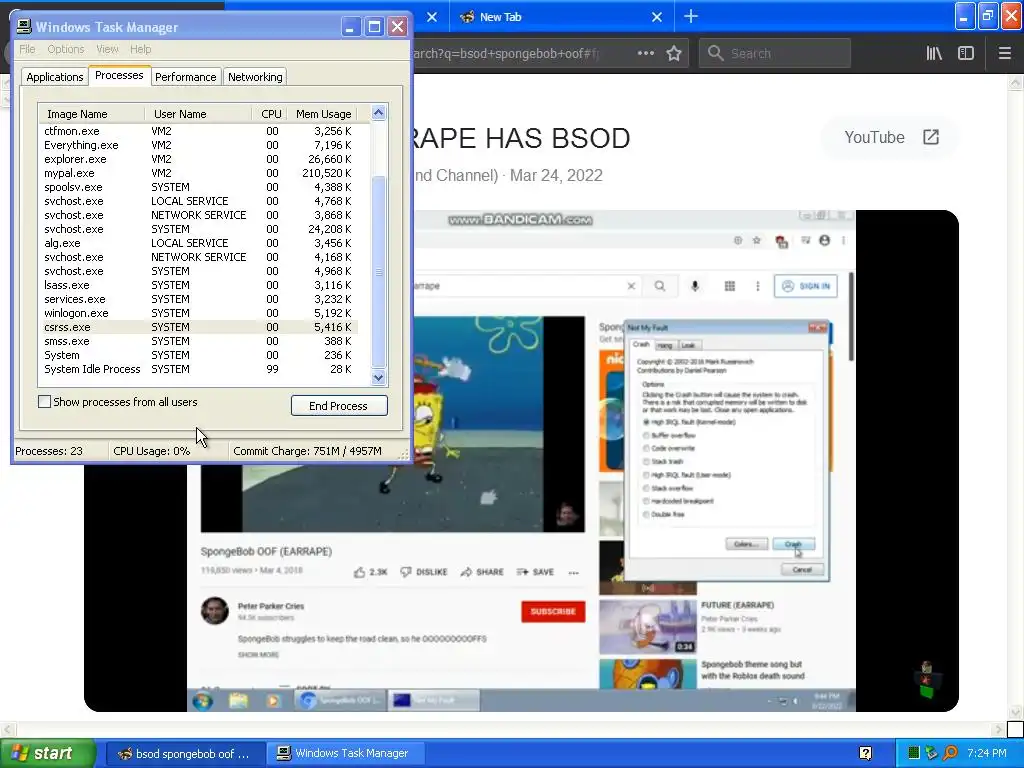The image size is (1024, 768).
Task: Open the browser hamburger menu
Action: [x=1004, y=54]
